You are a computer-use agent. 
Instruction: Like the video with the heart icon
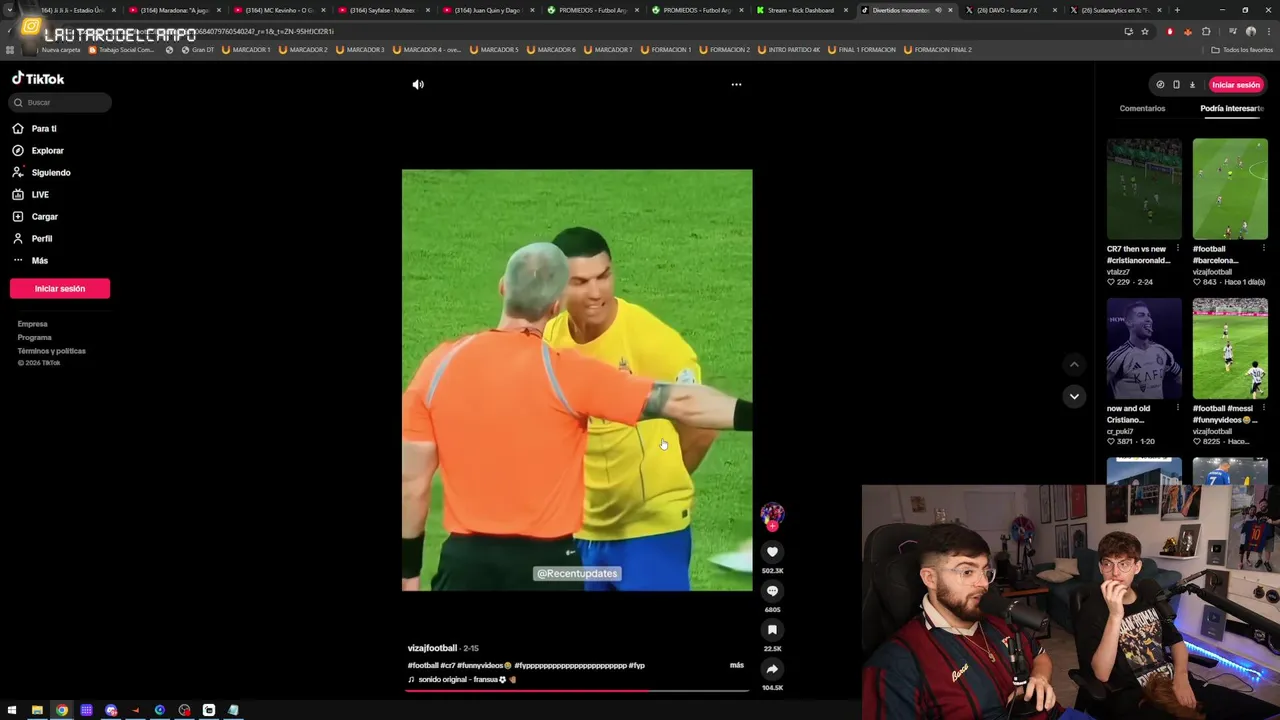[772, 552]
